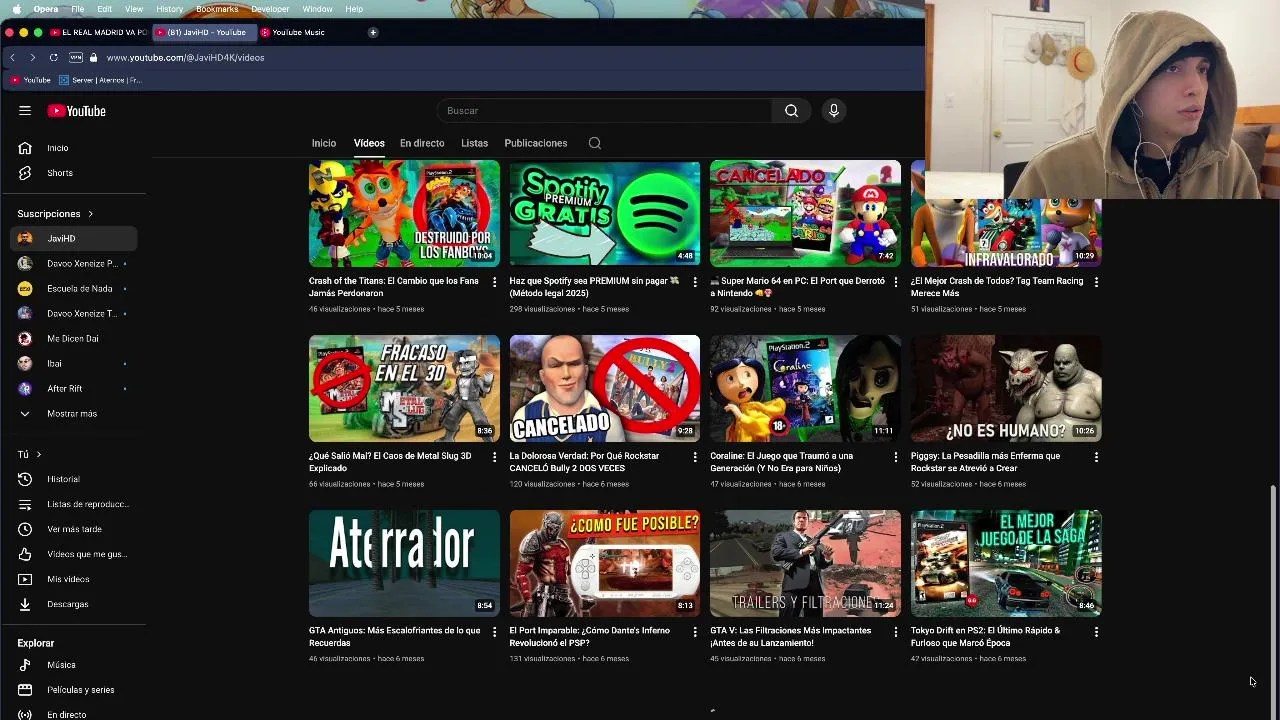Click the Buscar search field
This screenshot has height=720, width=1280.
tap(604, 111)
